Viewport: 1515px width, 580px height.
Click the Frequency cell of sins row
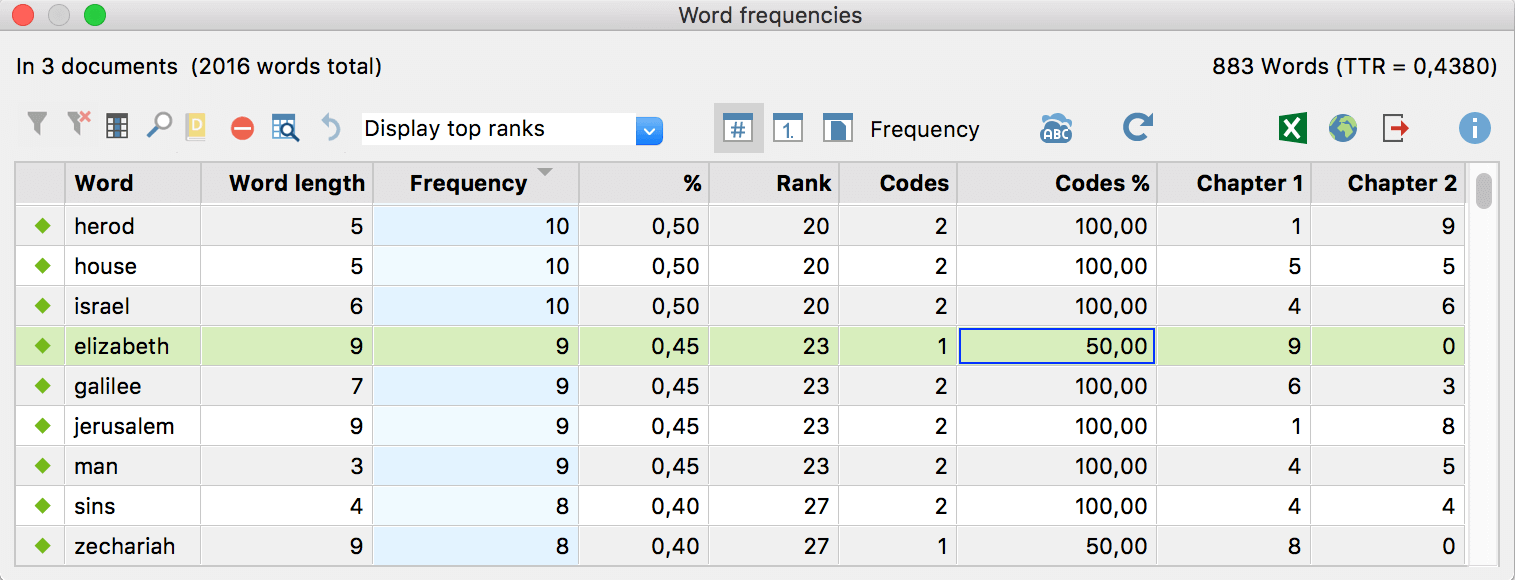pos(476,506)
